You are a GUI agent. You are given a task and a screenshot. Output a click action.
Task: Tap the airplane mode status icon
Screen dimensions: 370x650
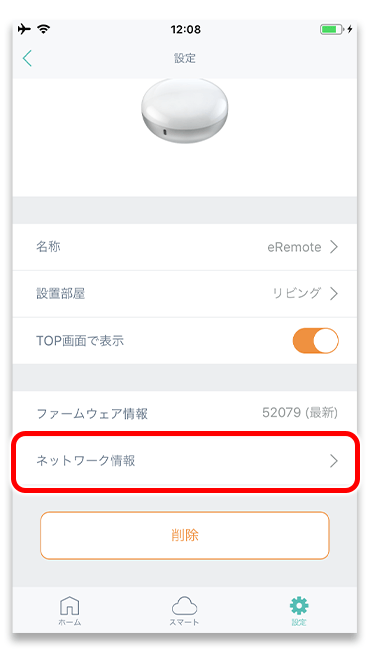pyautogui.click(x=24, y=29)
